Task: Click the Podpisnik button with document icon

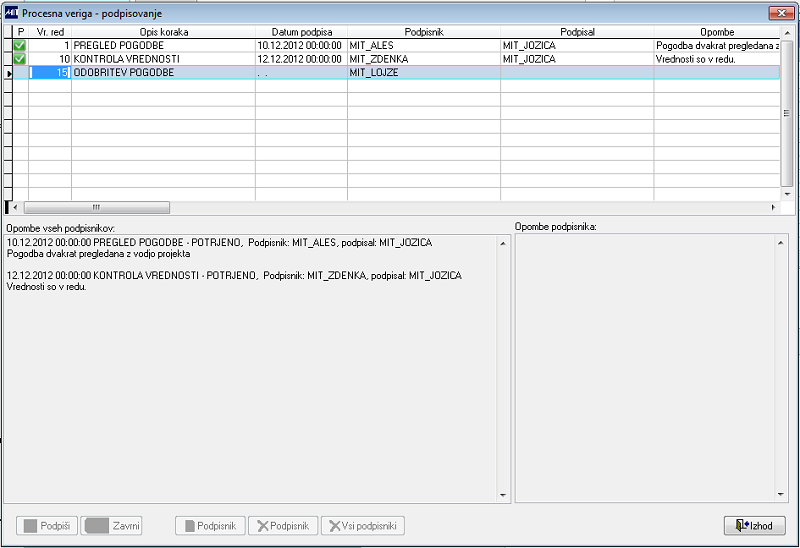Action: [210, 526]
